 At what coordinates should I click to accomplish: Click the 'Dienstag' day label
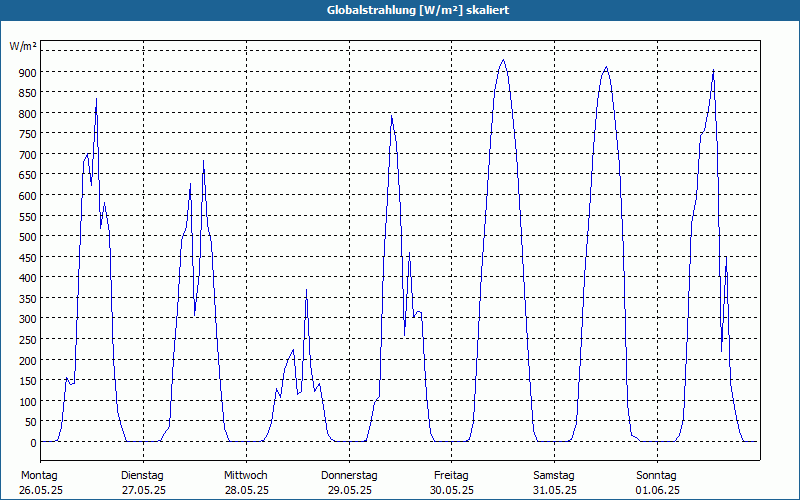point(142,476)
